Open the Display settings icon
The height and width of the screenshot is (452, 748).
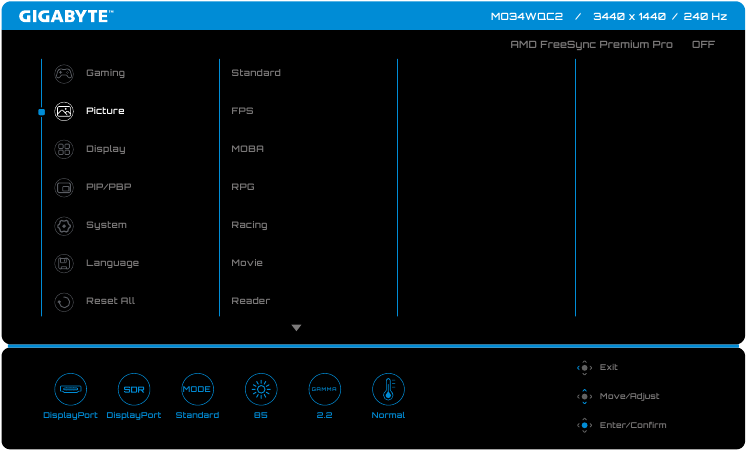pos(64,149)
